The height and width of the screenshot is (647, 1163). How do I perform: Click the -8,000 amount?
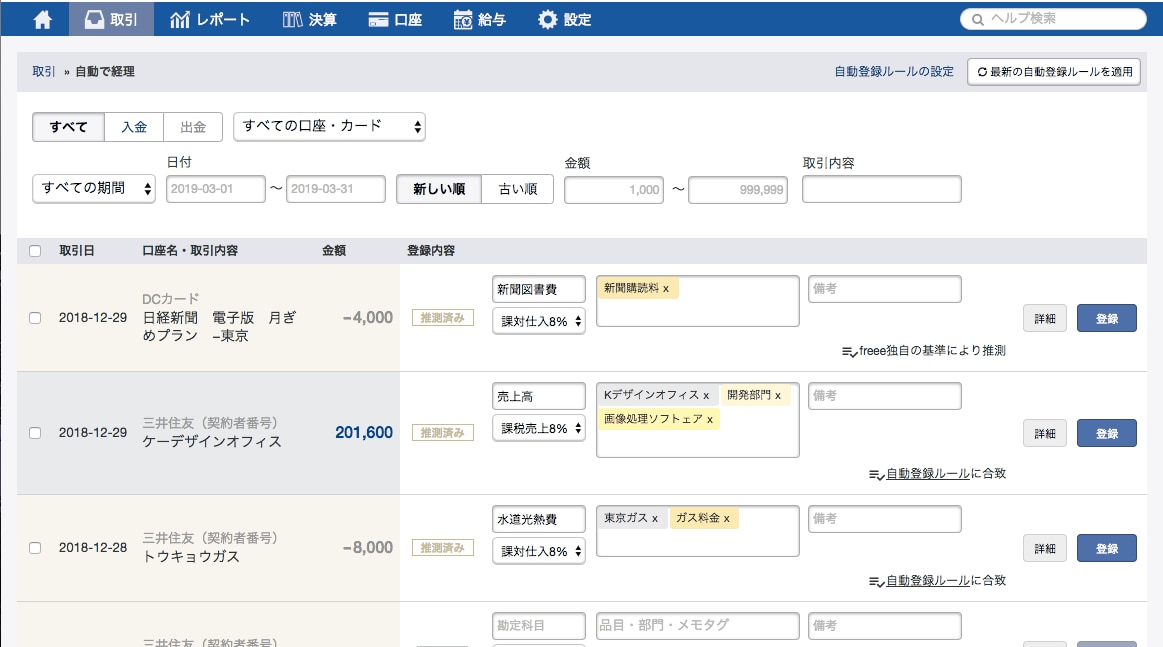coord(367,548)
